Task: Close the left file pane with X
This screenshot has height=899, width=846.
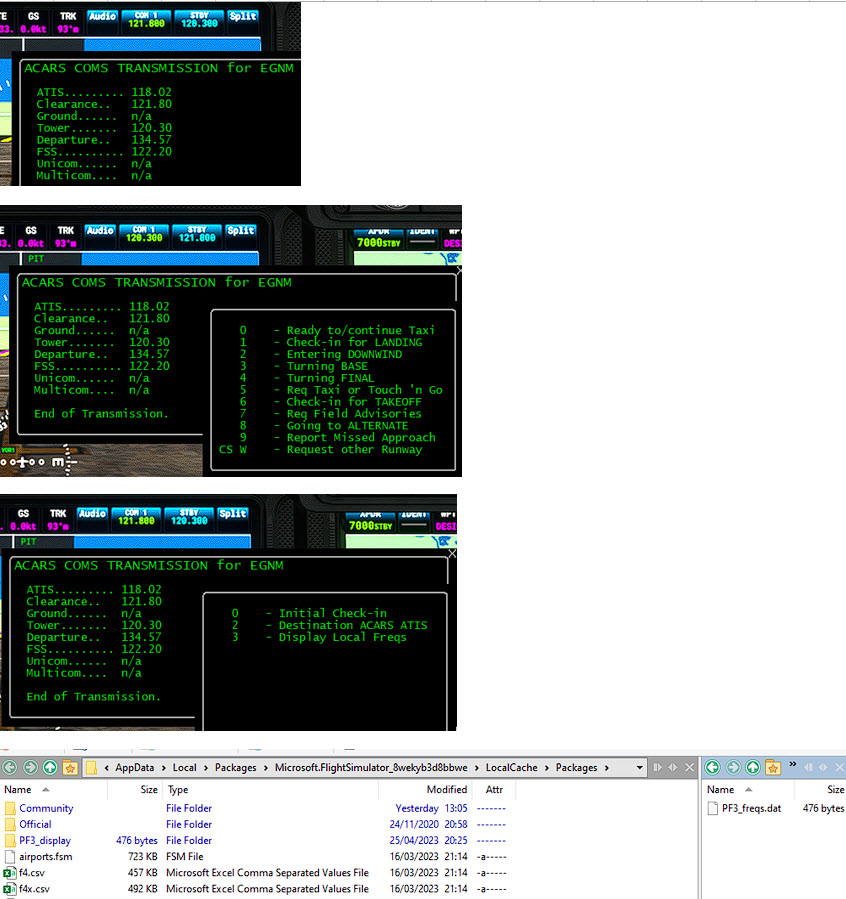Action: [x=690, y=767]
